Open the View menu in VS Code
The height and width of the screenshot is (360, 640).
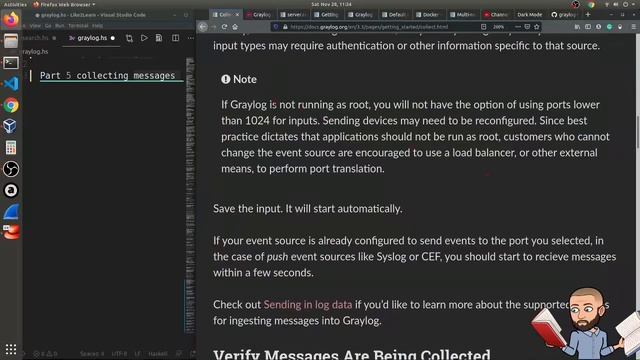coord(35,25)
